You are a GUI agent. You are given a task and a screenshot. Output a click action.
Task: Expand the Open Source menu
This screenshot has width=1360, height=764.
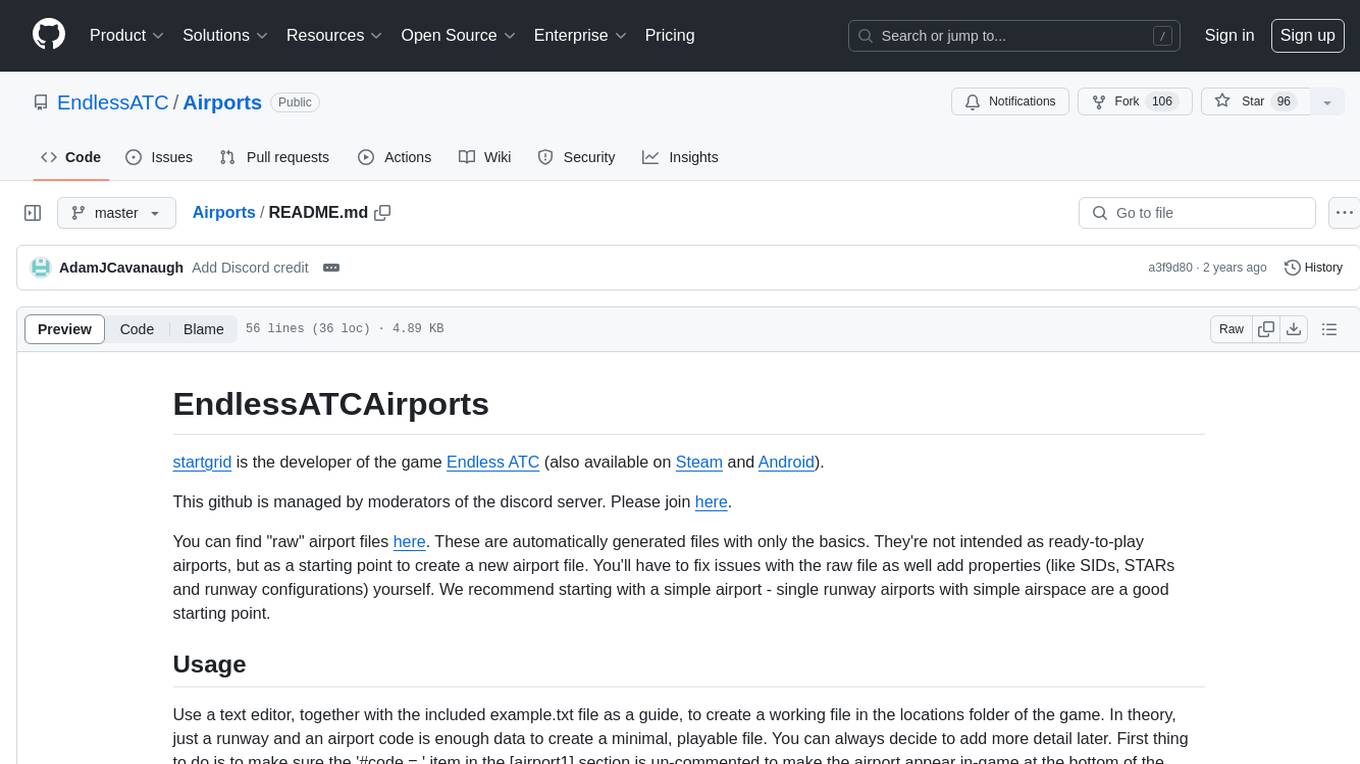458,35
